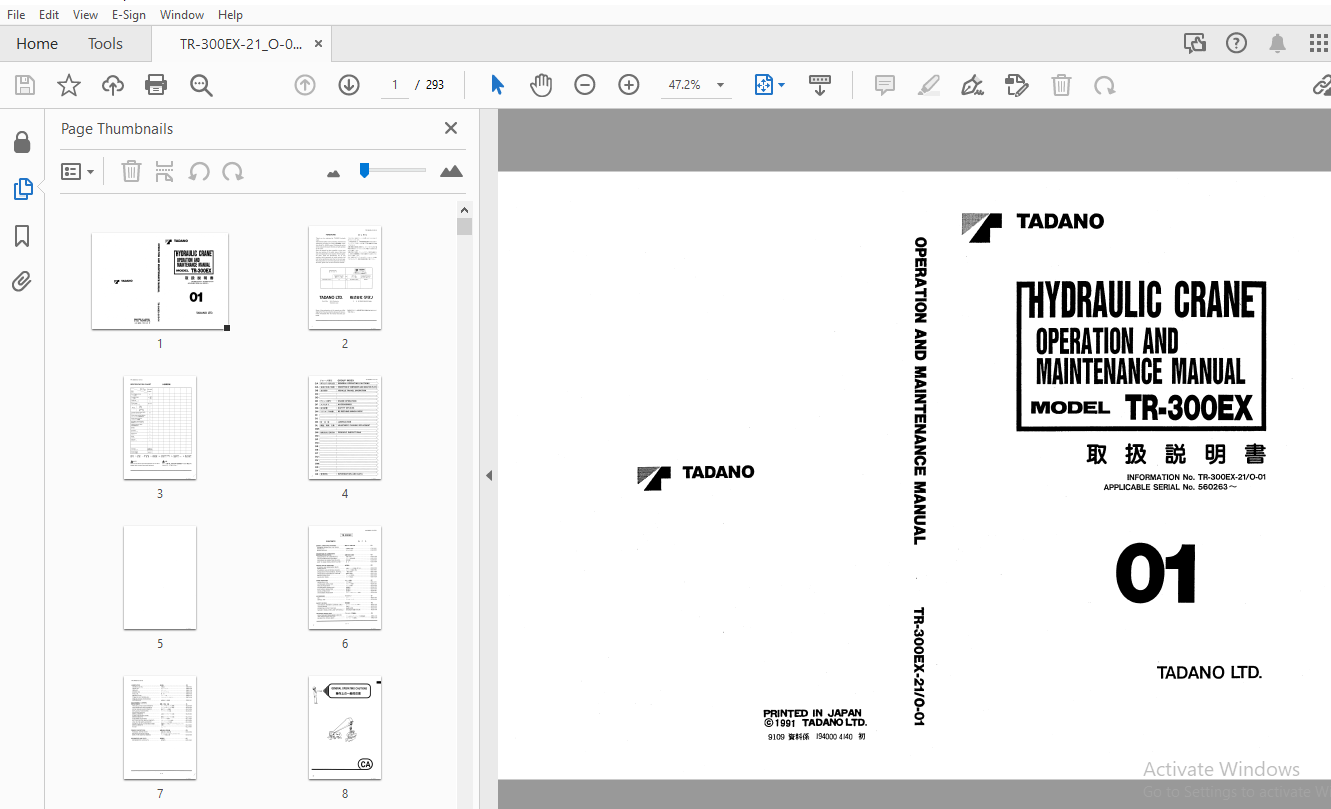
Task: Open the Window menu
Action: click(182, 14)
